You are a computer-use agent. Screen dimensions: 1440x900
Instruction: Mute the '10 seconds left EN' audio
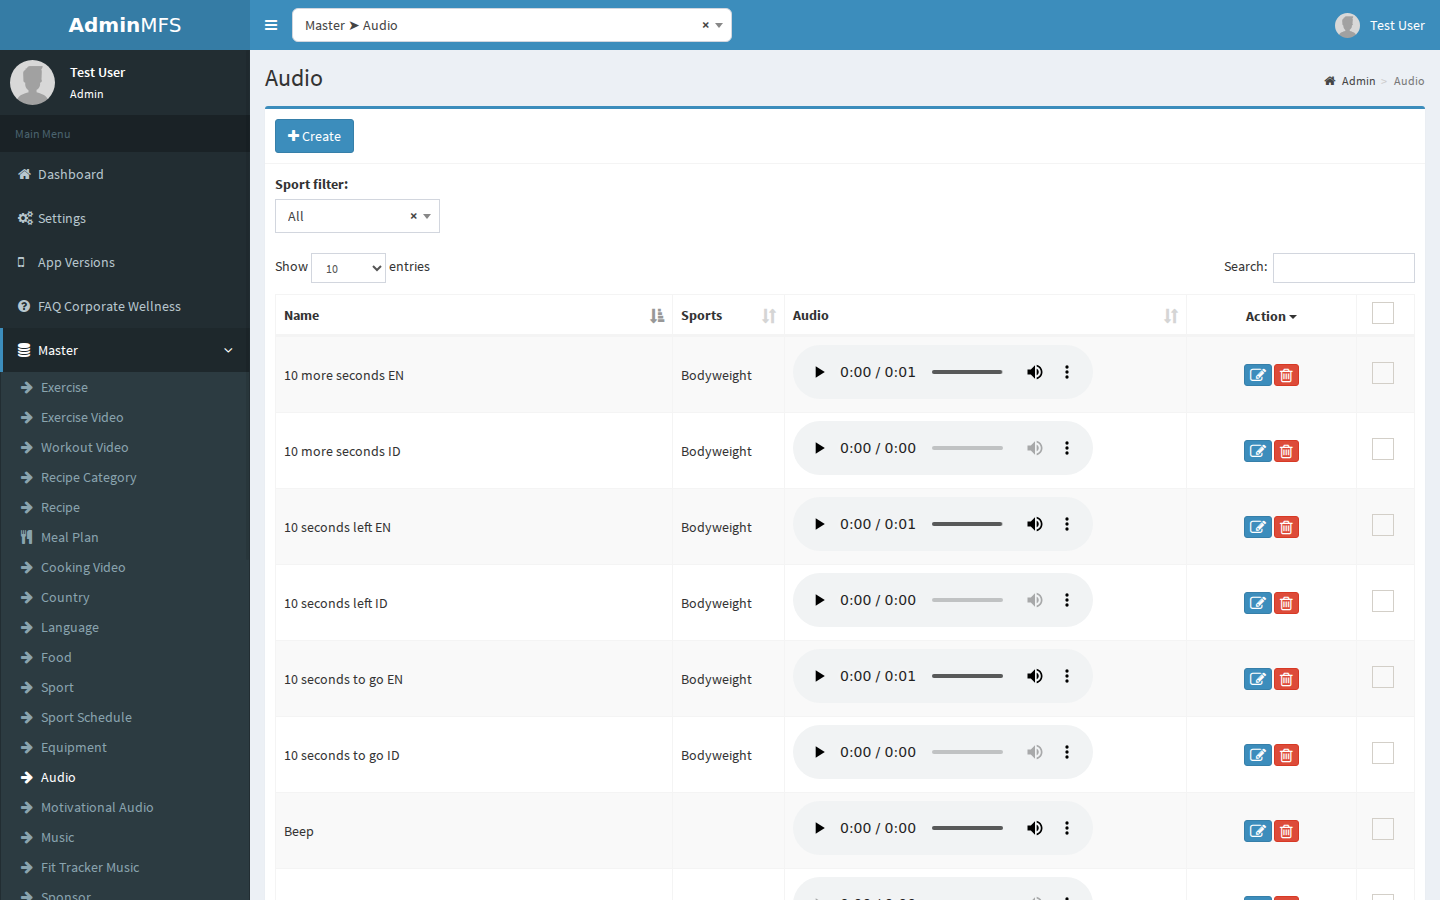[x=1035, y=524]
